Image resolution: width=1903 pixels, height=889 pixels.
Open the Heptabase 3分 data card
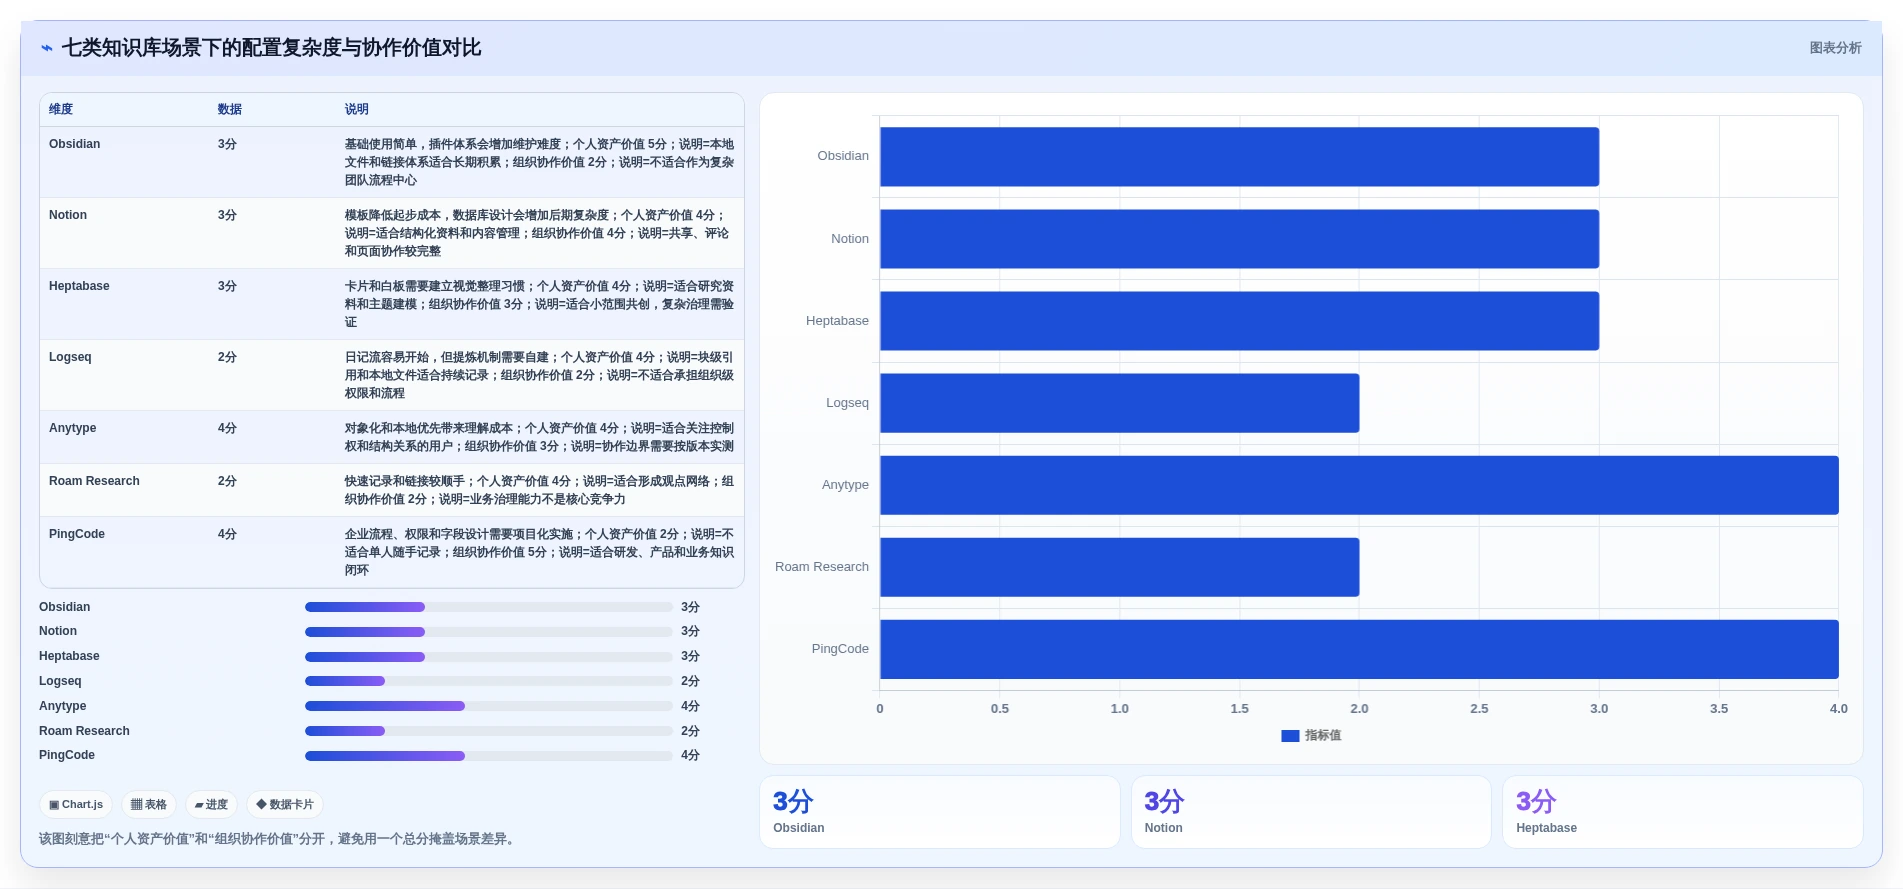tap(1683, 812)
